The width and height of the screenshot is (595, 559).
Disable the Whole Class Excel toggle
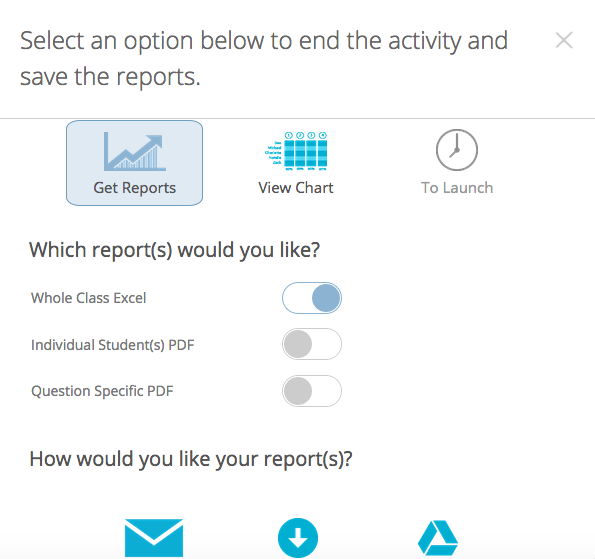312,298
